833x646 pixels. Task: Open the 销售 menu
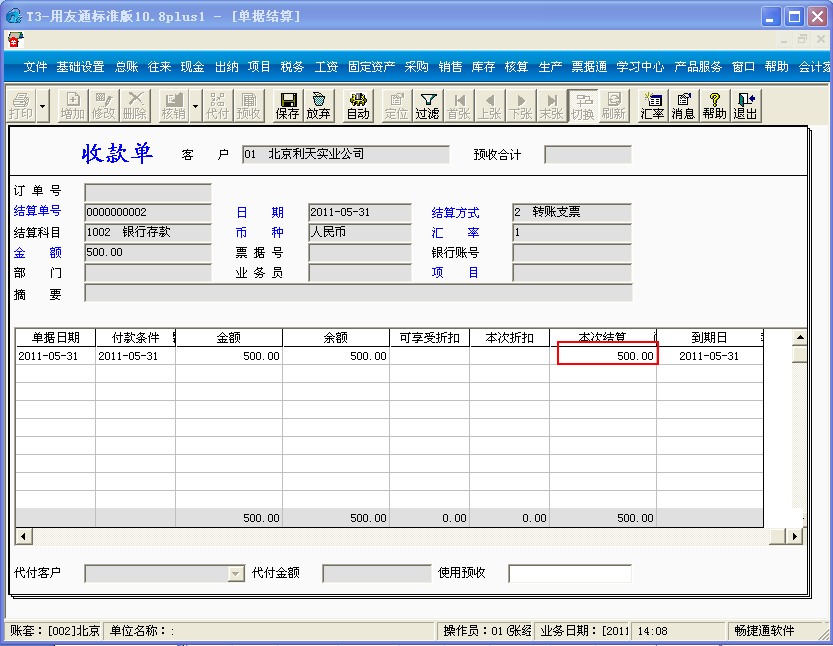[450, 66]
